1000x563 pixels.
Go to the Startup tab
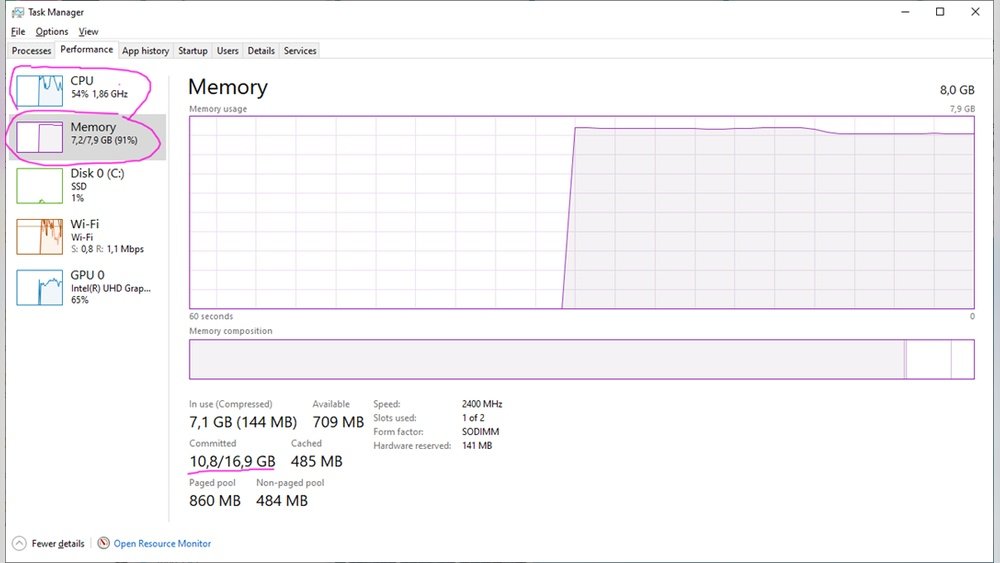click(192, 51)
